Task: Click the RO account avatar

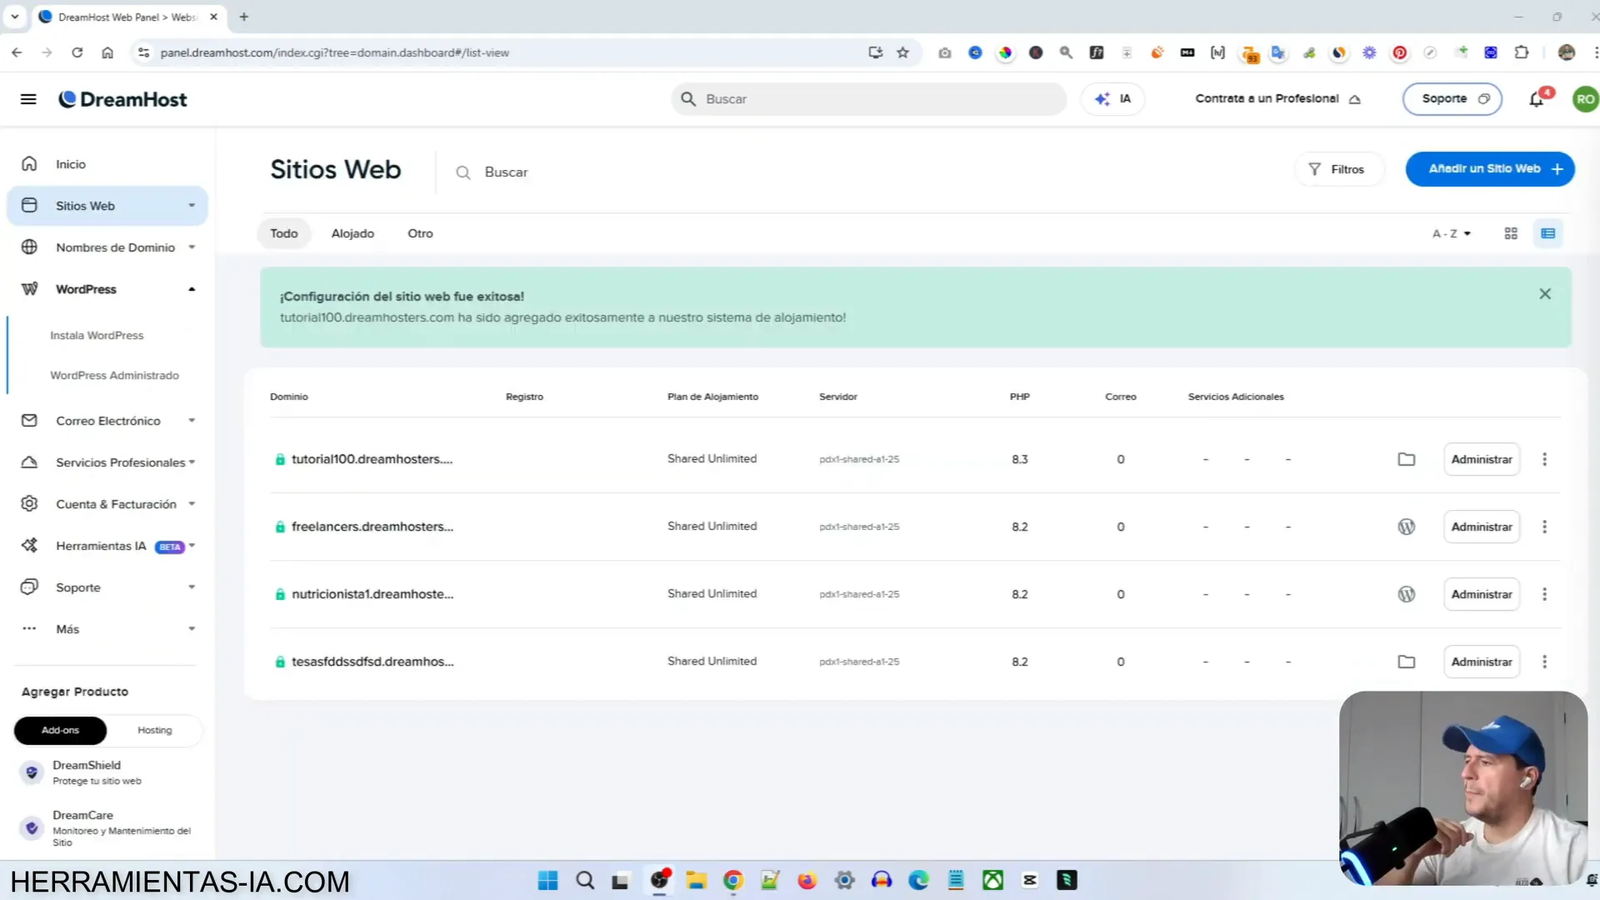Action: (1585, 99)
